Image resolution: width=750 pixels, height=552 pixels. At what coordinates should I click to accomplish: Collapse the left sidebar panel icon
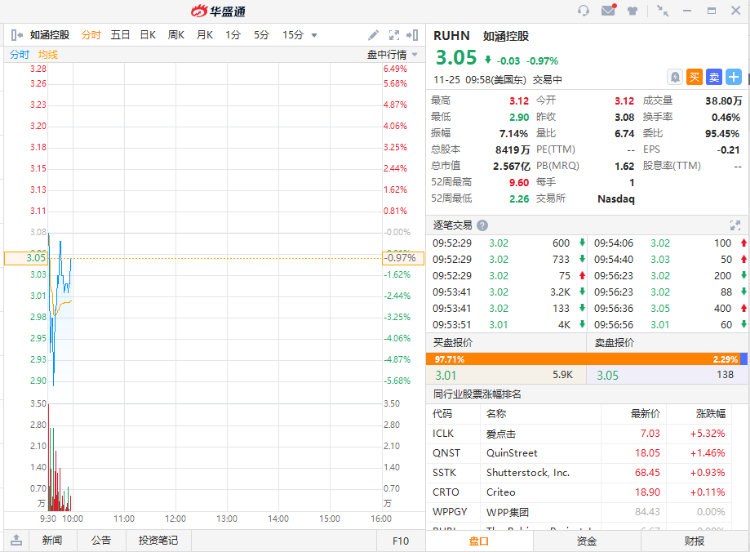pyautogui.click(x=16, y=35)
